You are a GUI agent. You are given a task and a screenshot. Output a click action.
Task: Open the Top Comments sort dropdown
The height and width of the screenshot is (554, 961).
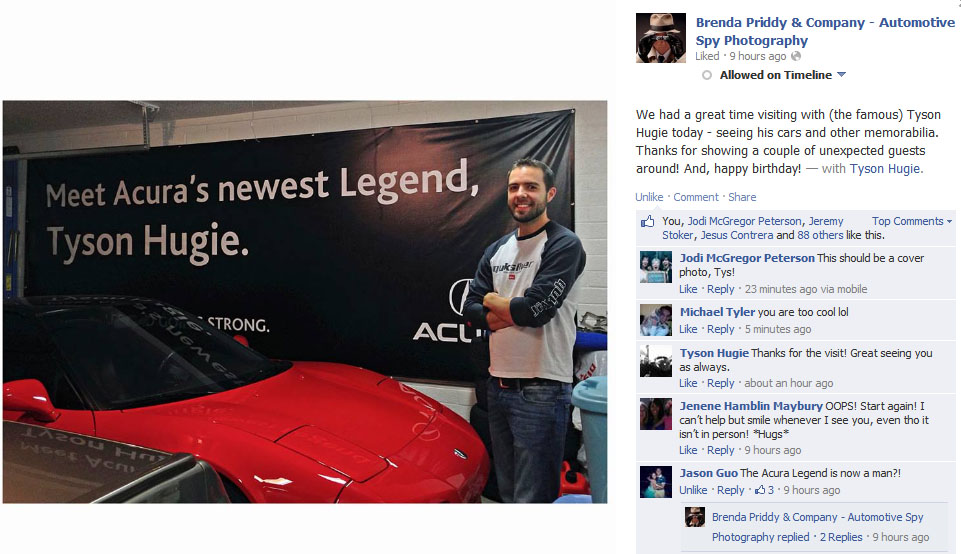pos(912,221)
